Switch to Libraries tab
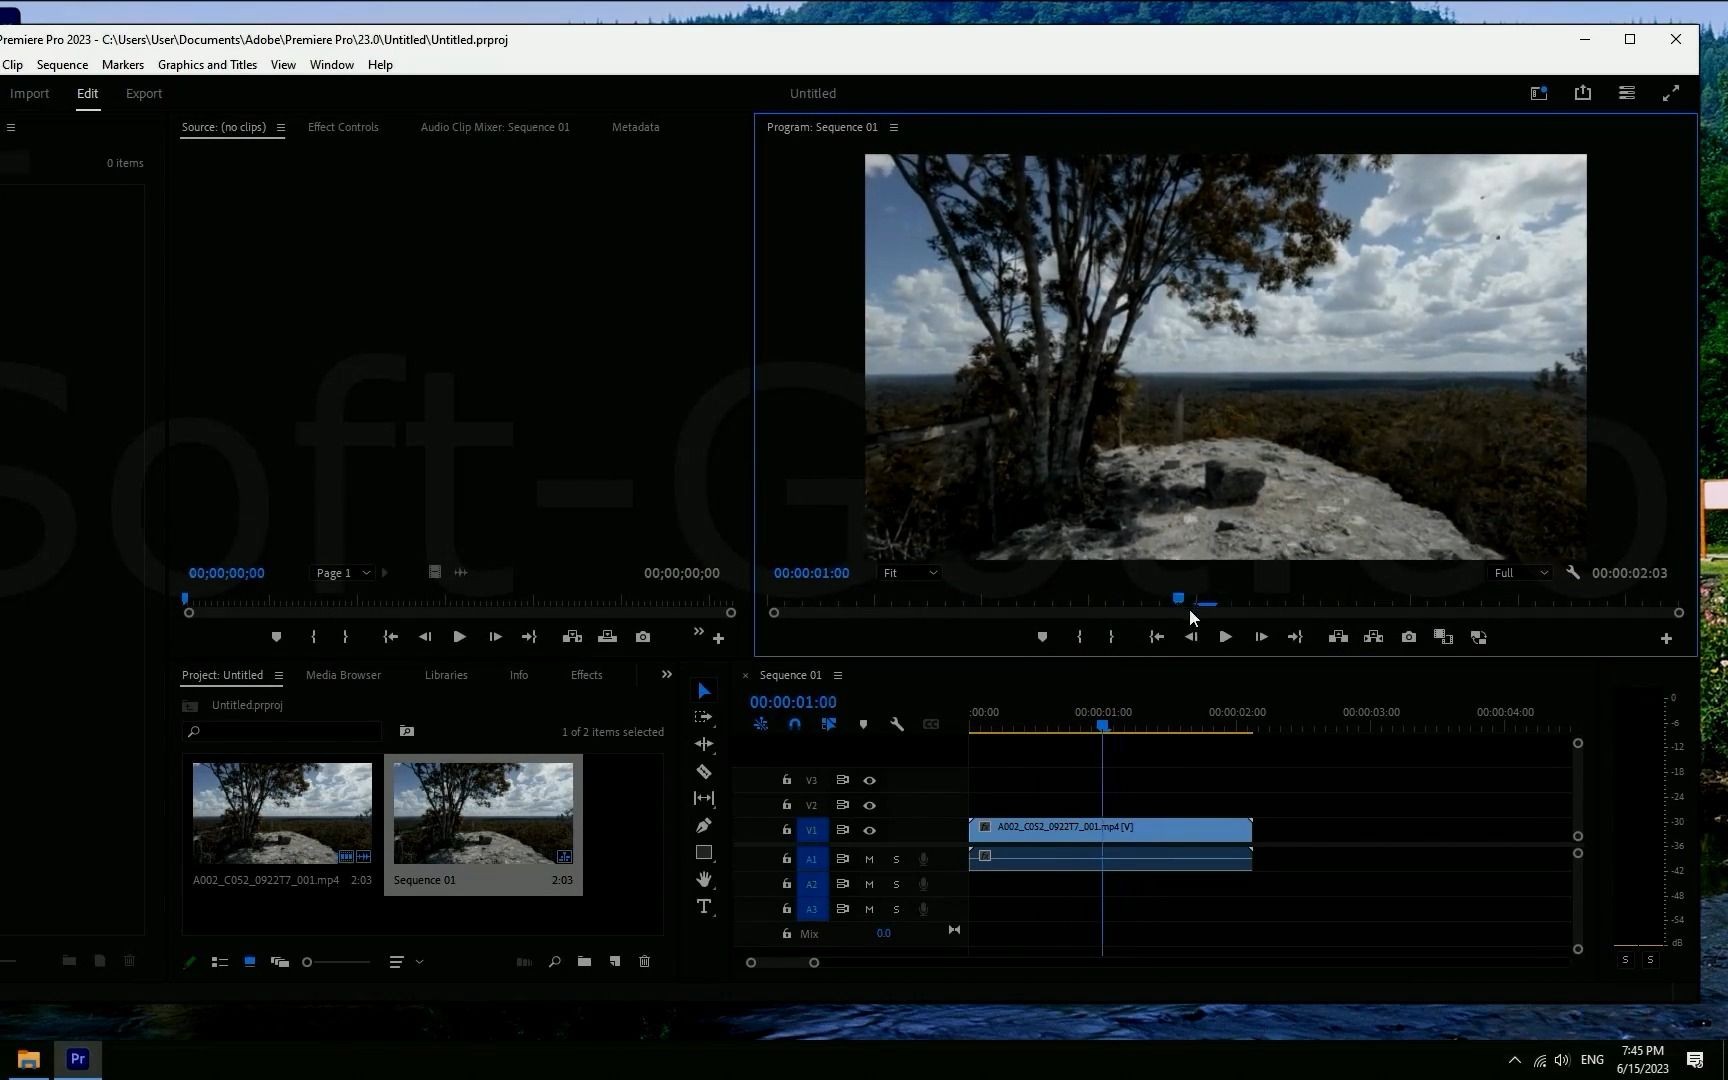Screen dimensions: 1728x1080 click(x=446, y=675)
